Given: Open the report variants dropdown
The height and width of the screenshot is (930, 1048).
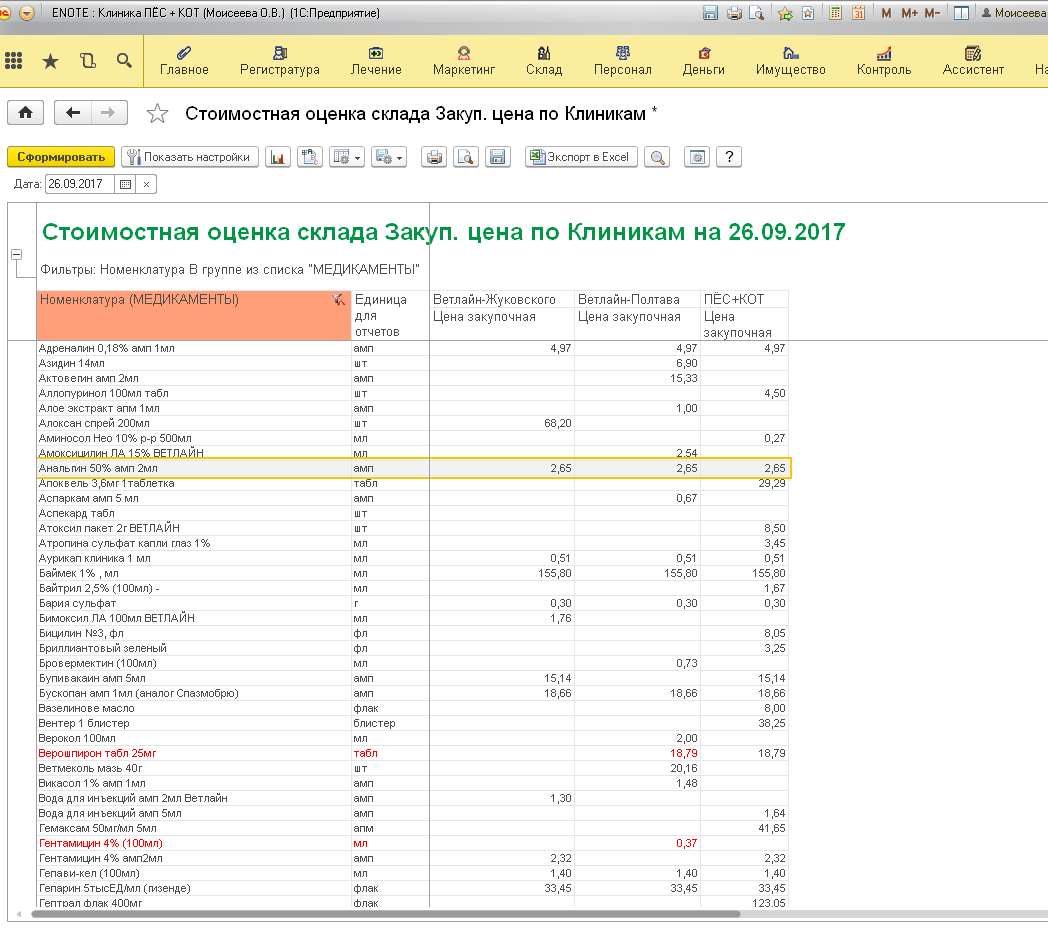Looking at the screenshot, I should click(x=346, y=157).
